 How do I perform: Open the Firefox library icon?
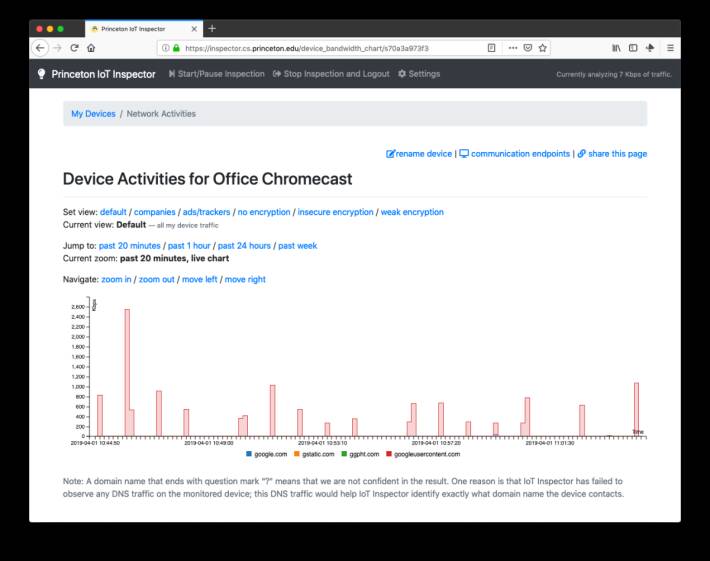(616, 48)
